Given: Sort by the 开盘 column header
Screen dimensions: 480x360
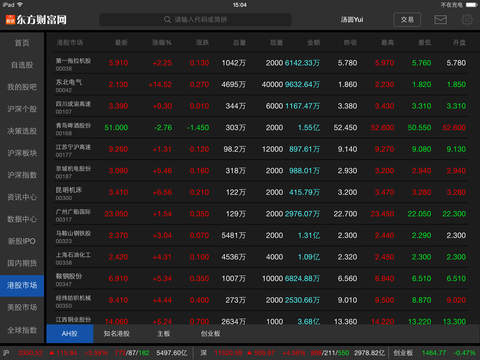Looking at the screenshot, I should point(459,43).
